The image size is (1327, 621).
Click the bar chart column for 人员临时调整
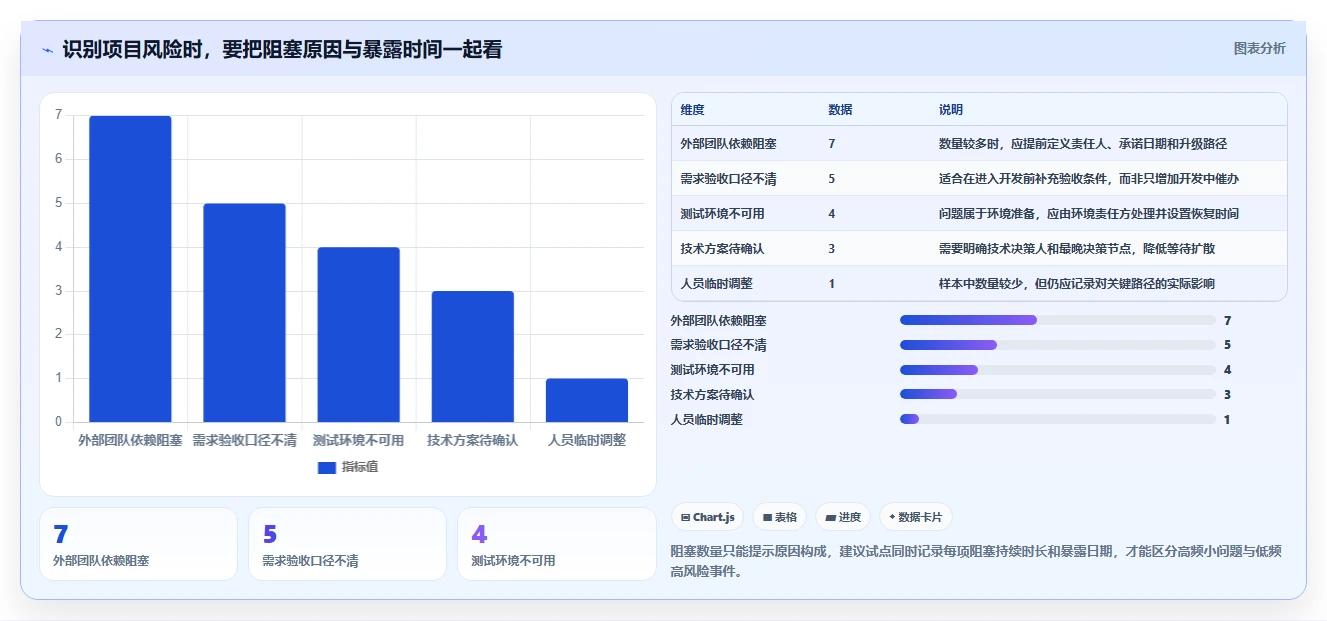[587, 400]
